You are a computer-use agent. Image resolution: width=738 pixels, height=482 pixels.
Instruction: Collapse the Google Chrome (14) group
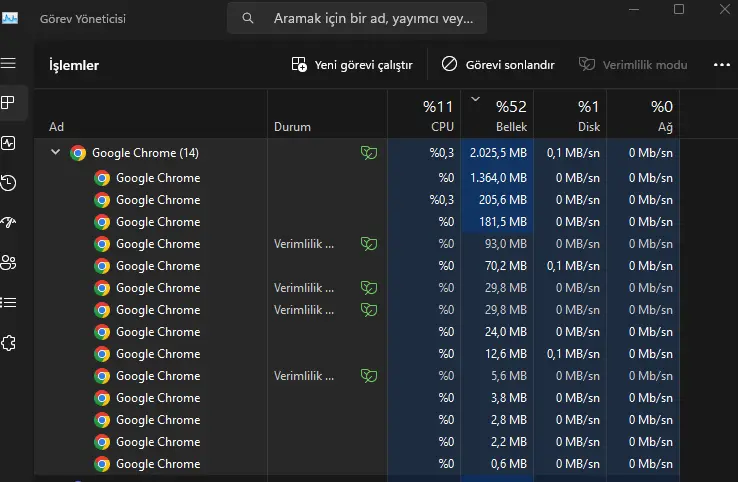[56, 152]
